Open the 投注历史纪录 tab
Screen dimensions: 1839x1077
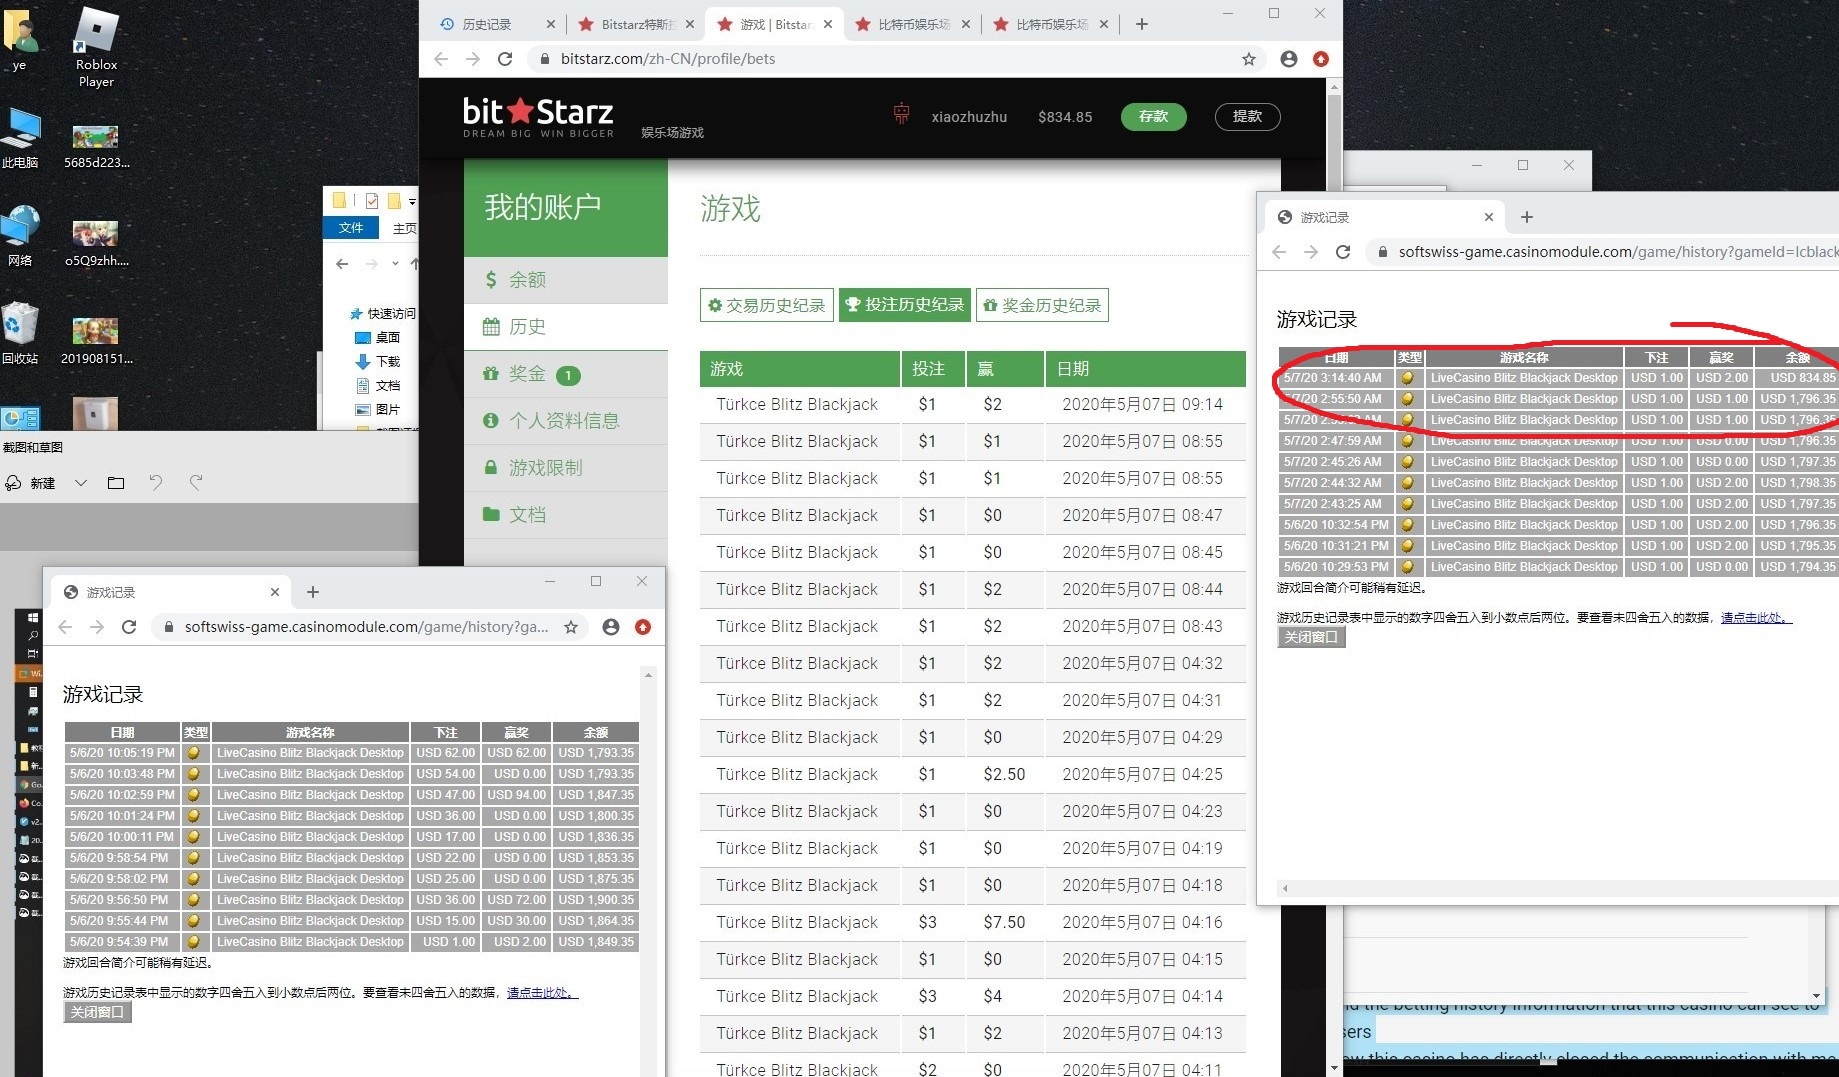(904, 305)
